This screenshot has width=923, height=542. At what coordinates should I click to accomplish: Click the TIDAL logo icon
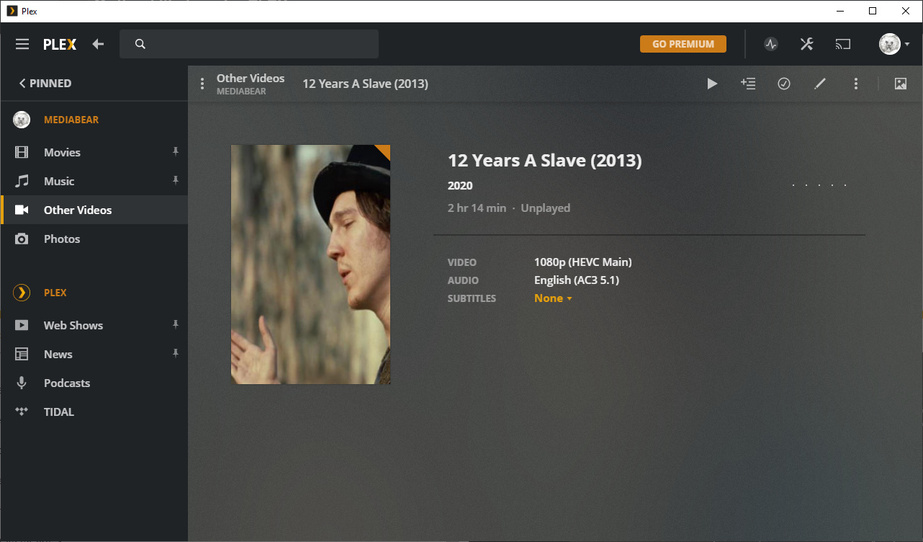click(22, 411)
